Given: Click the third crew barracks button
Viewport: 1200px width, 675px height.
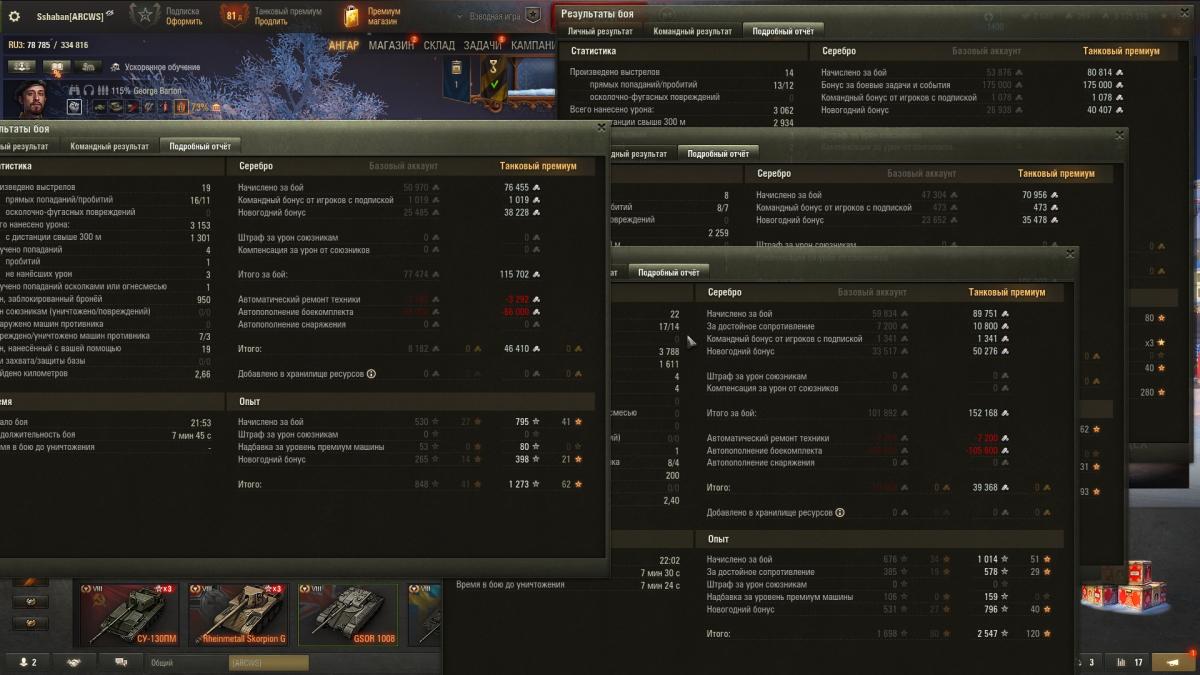Looking at the screenshot, I should tap(88, 66).
